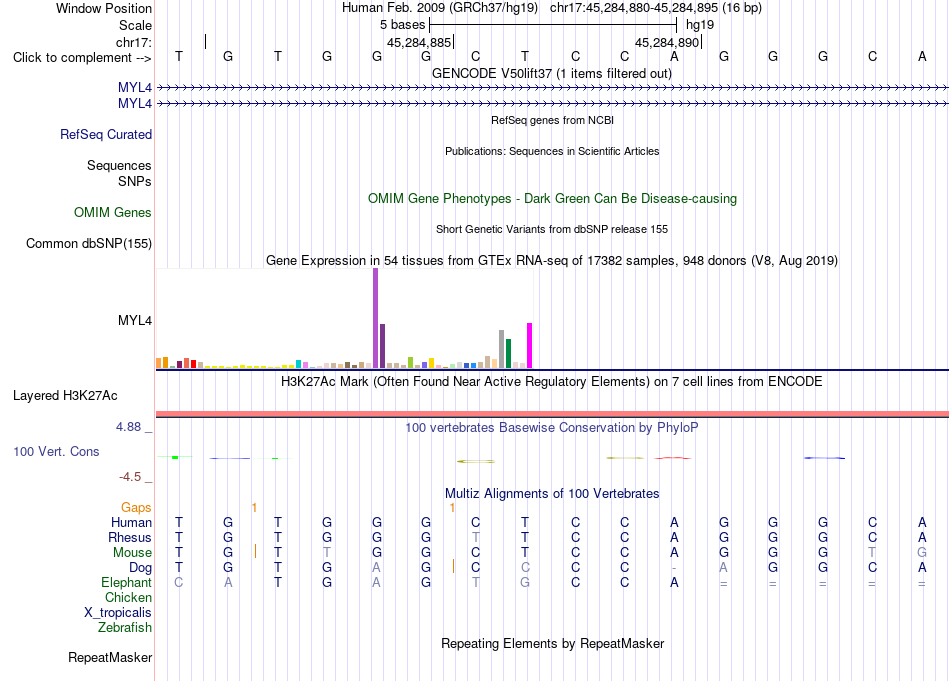Click the hg19 label beside the scale bar

[x=700, y=25]
